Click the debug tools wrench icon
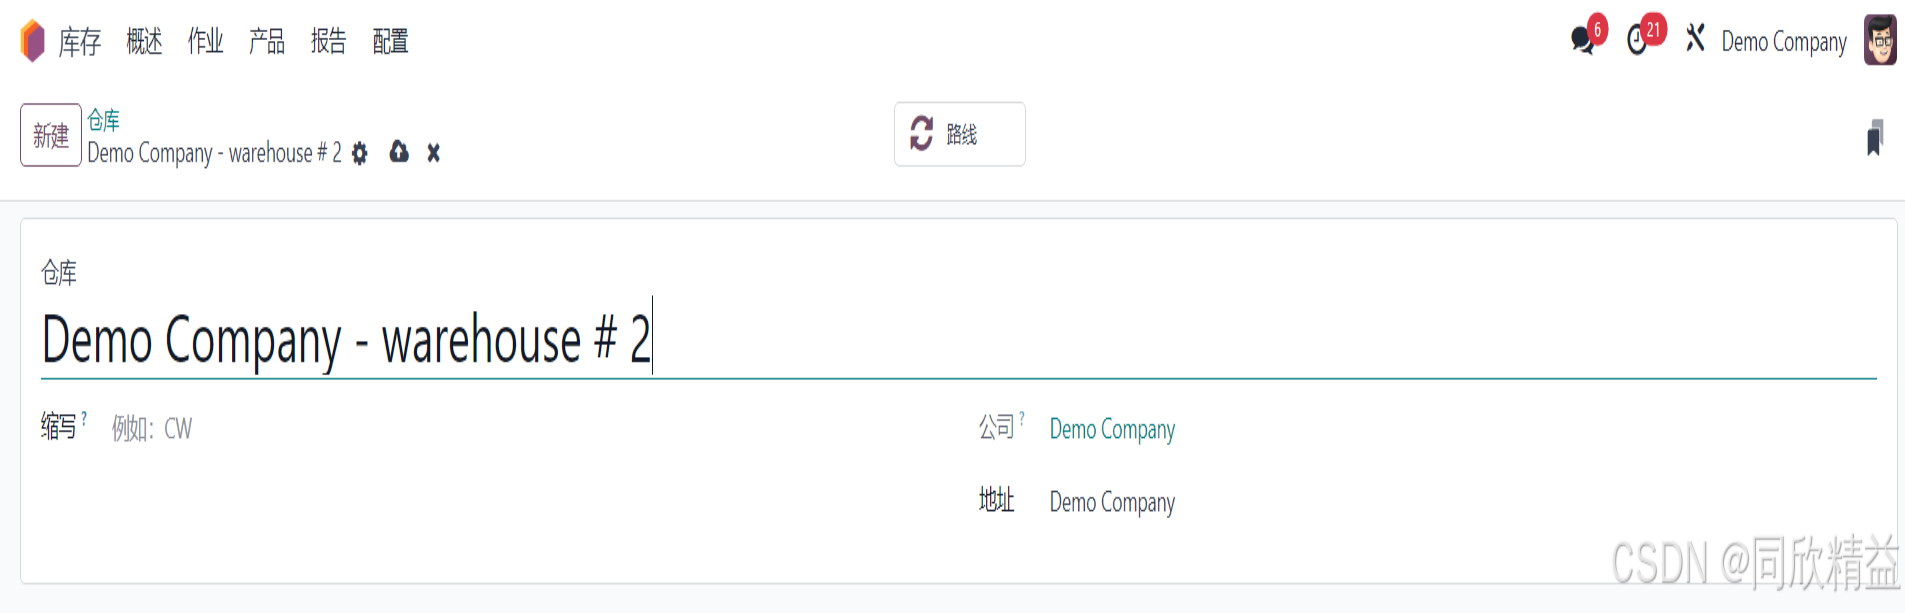1905x613 pixels. coord(1695,39)
